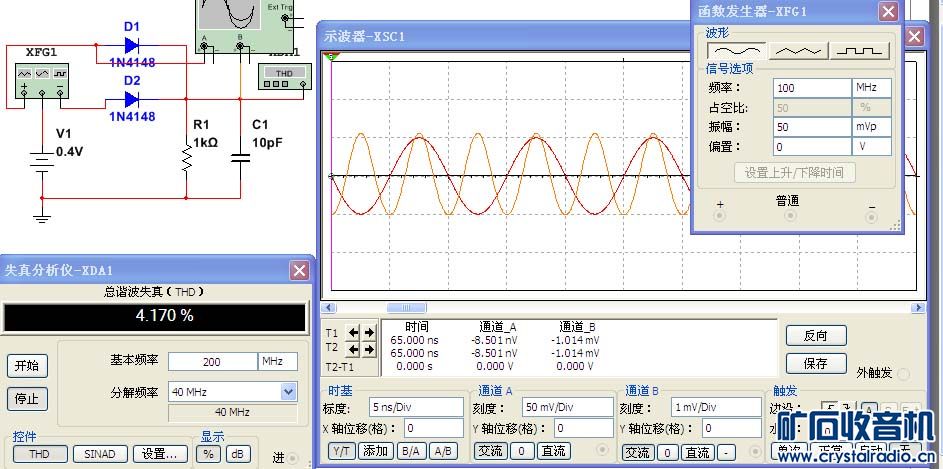
Task: Click the T2 cursor right arrow
Action: (x=369, y=348)
